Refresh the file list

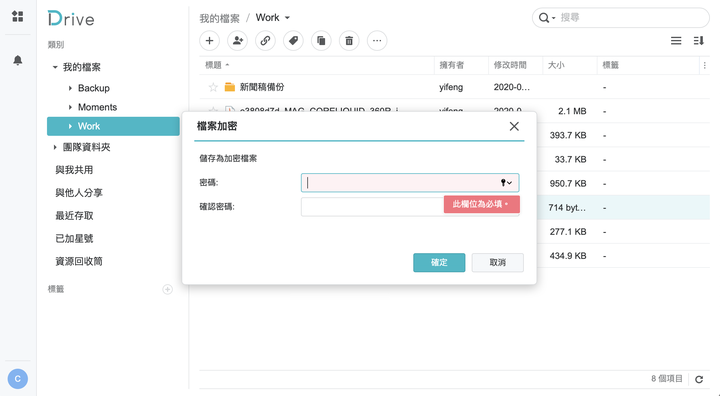click(x=699, y=379)
